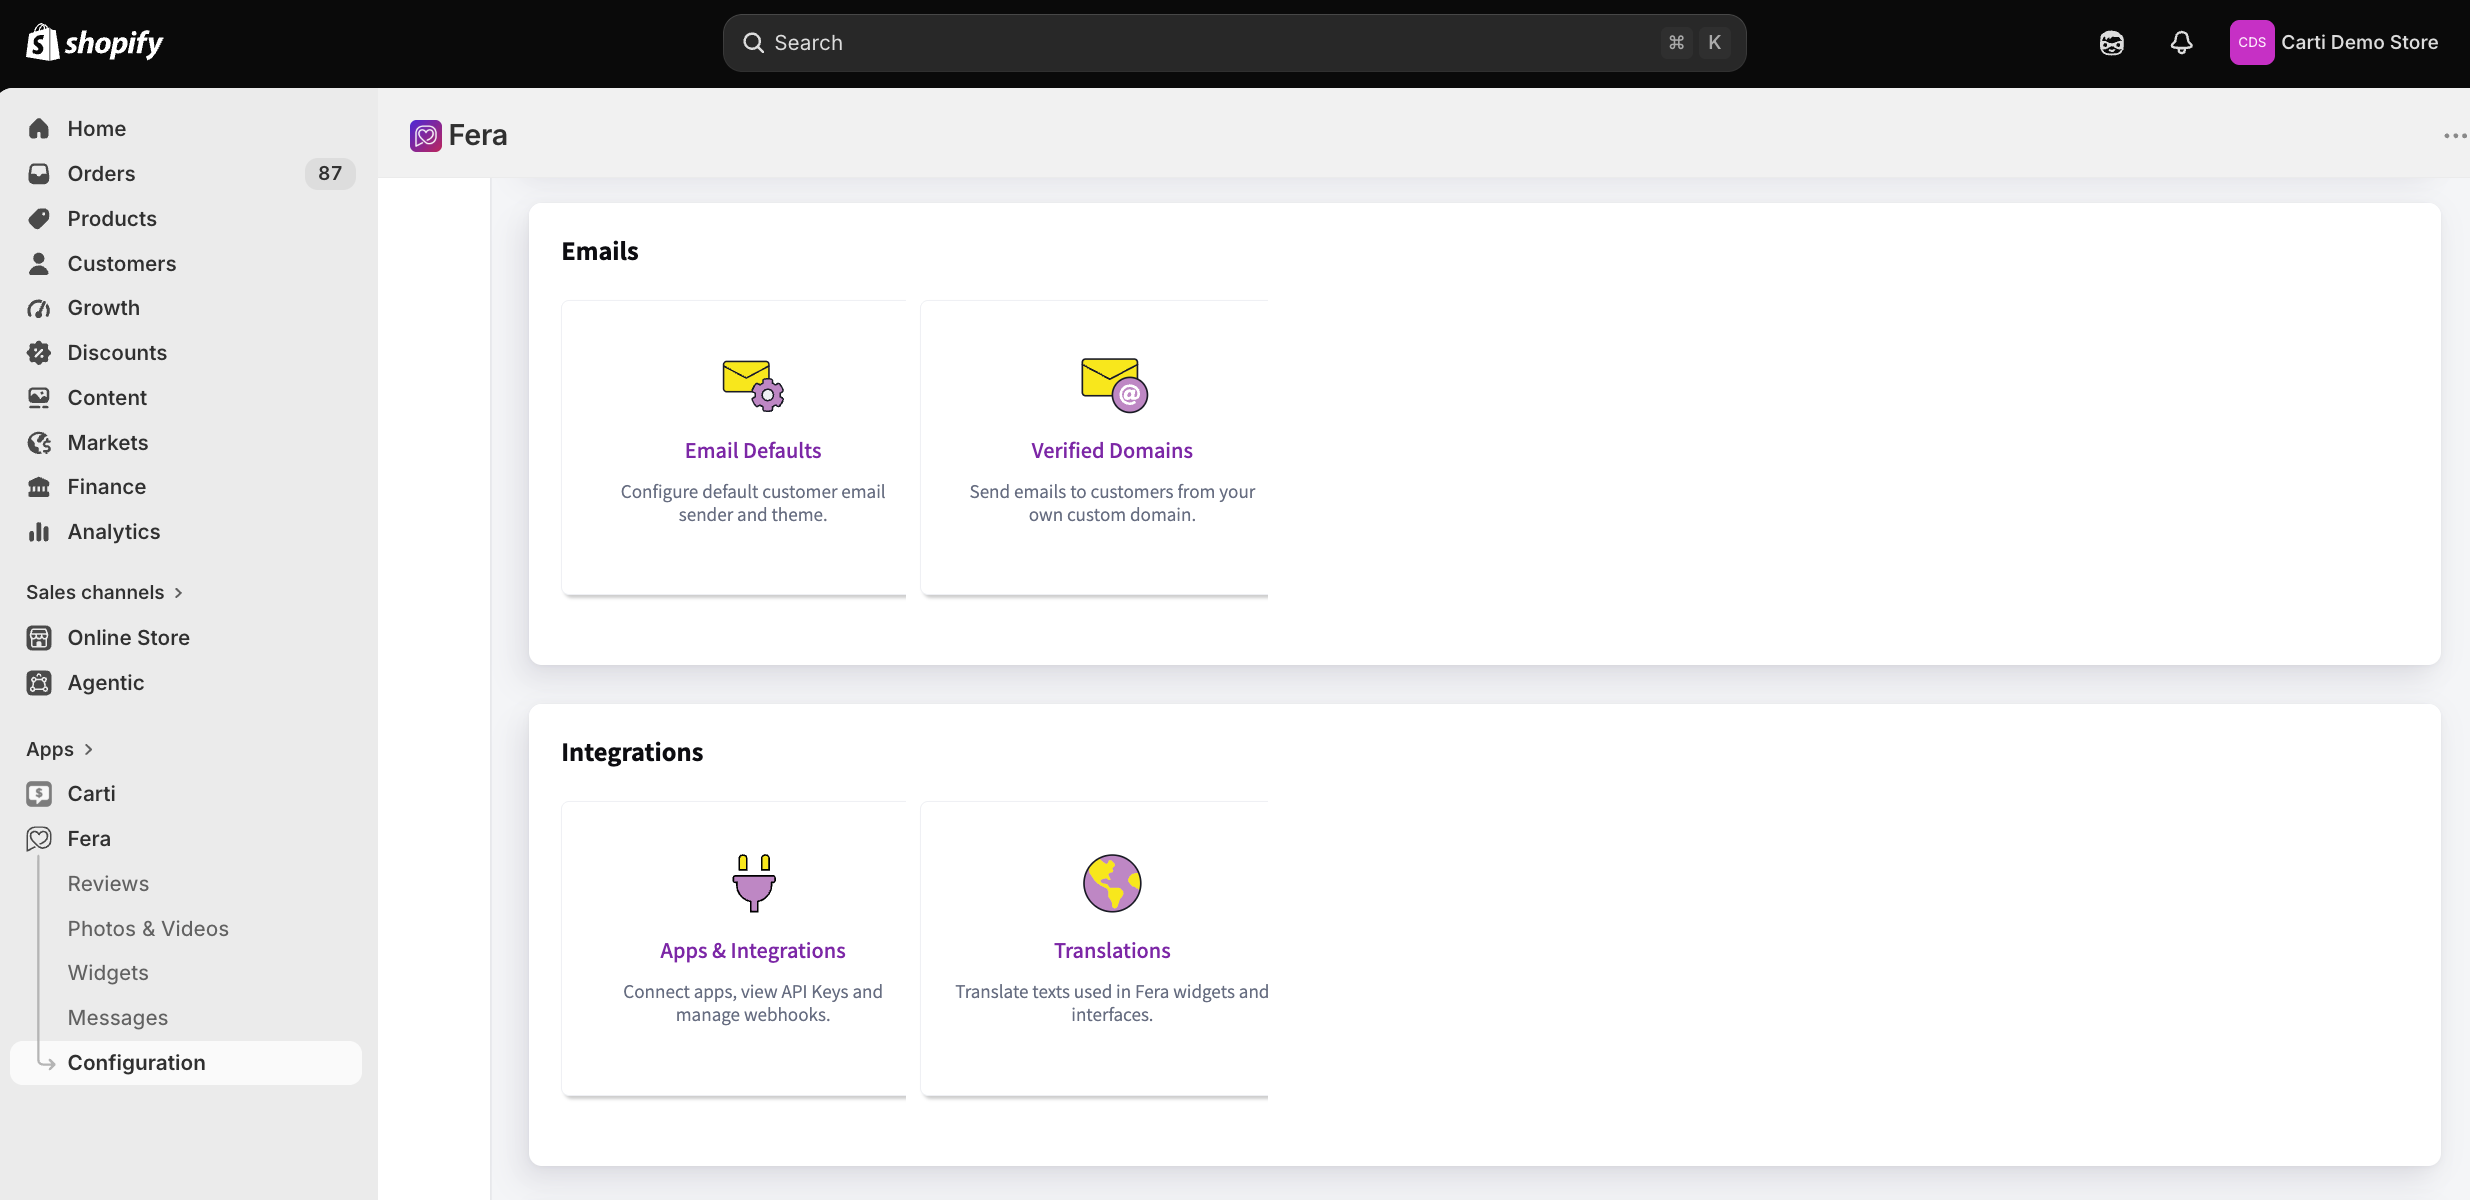
Task: Click the search magnifier icon
Action: pyautogui.click(x=753, y=43)
